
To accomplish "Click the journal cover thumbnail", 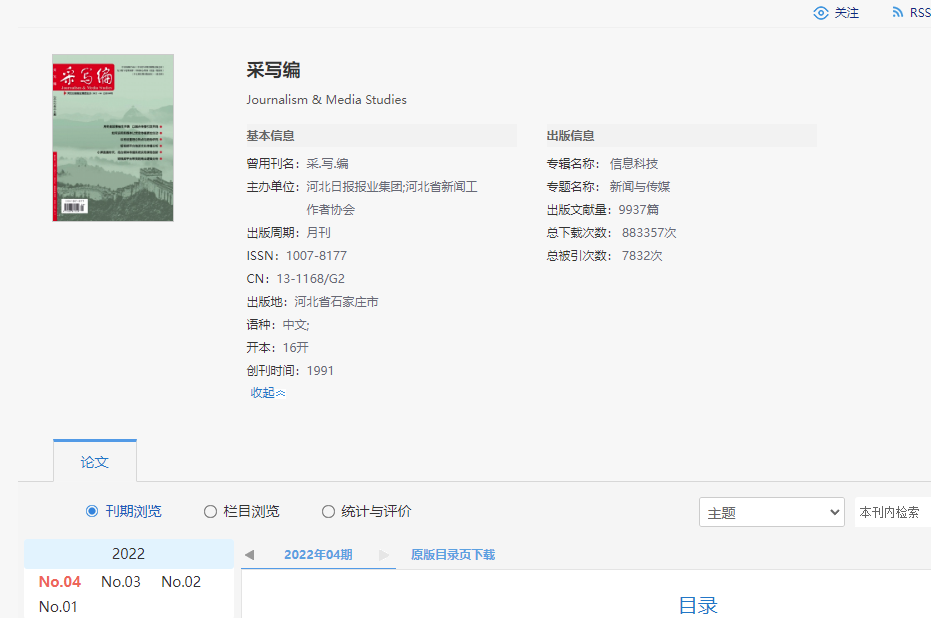I will (x=113, y=138).
